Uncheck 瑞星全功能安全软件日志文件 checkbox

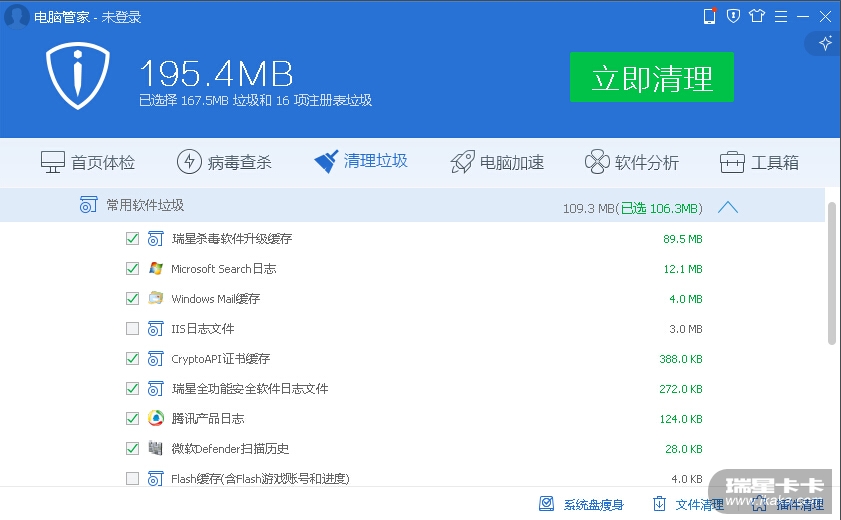coord(132,389)
